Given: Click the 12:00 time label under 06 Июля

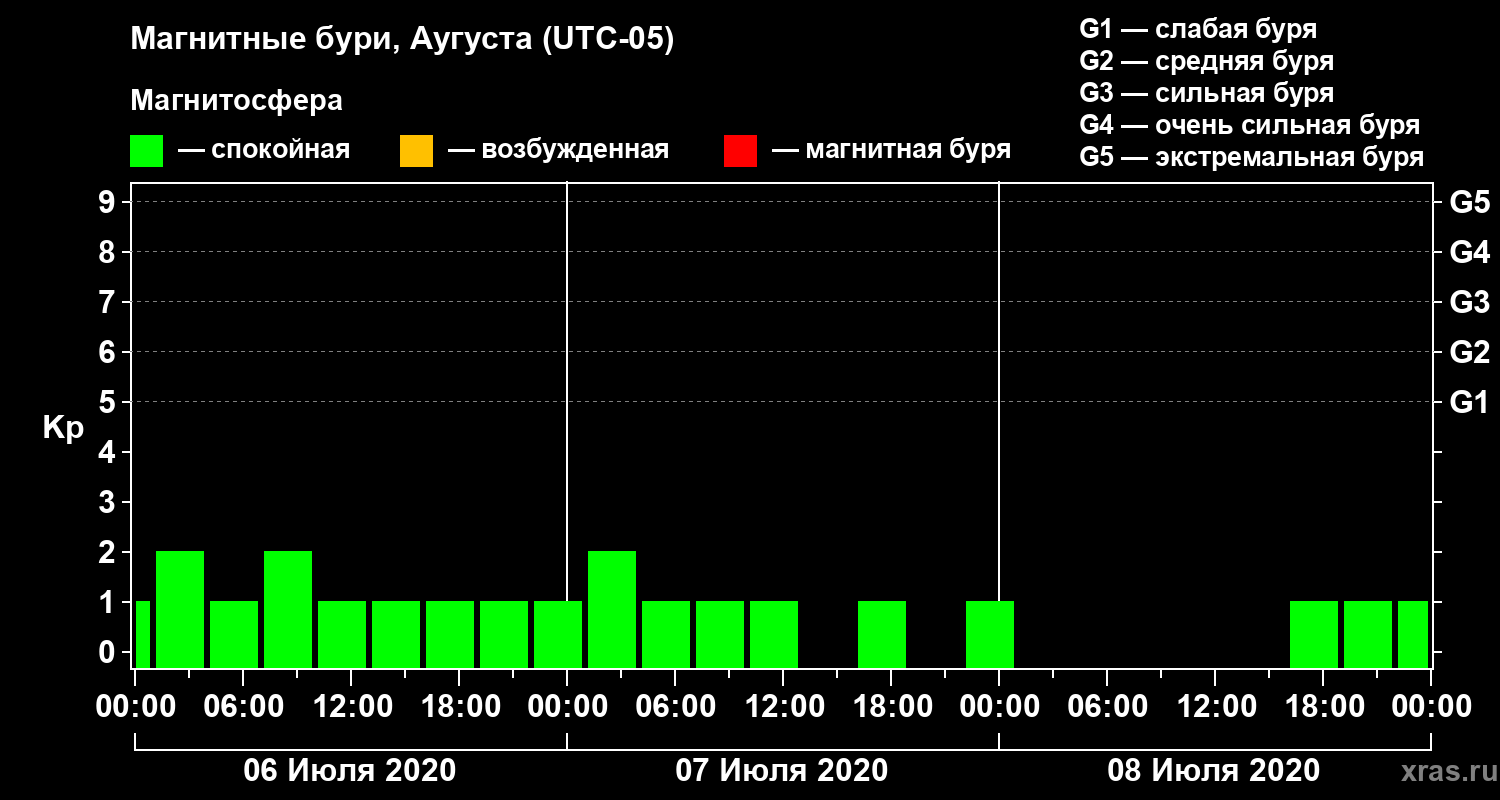Looking at the screenshot, I should click(351, 706).
